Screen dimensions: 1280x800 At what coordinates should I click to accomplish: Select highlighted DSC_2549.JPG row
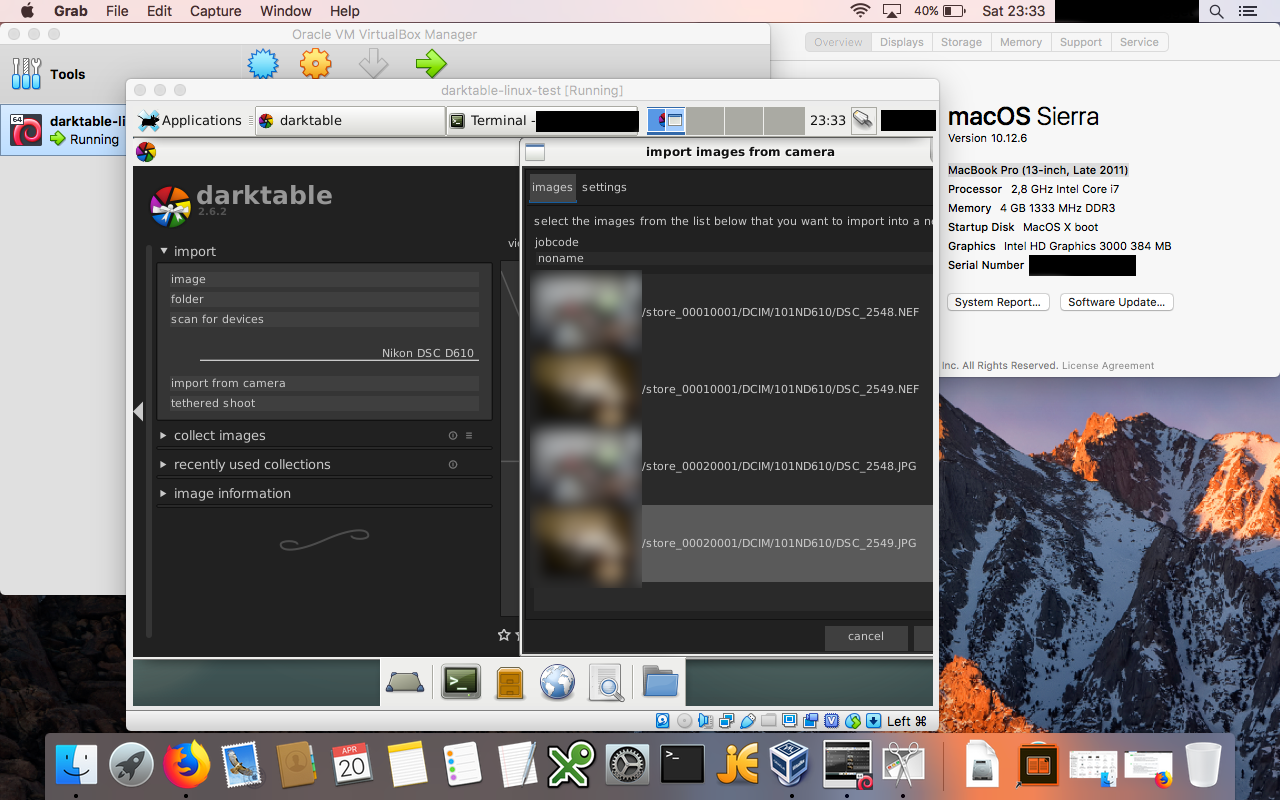tap(733, 543)
